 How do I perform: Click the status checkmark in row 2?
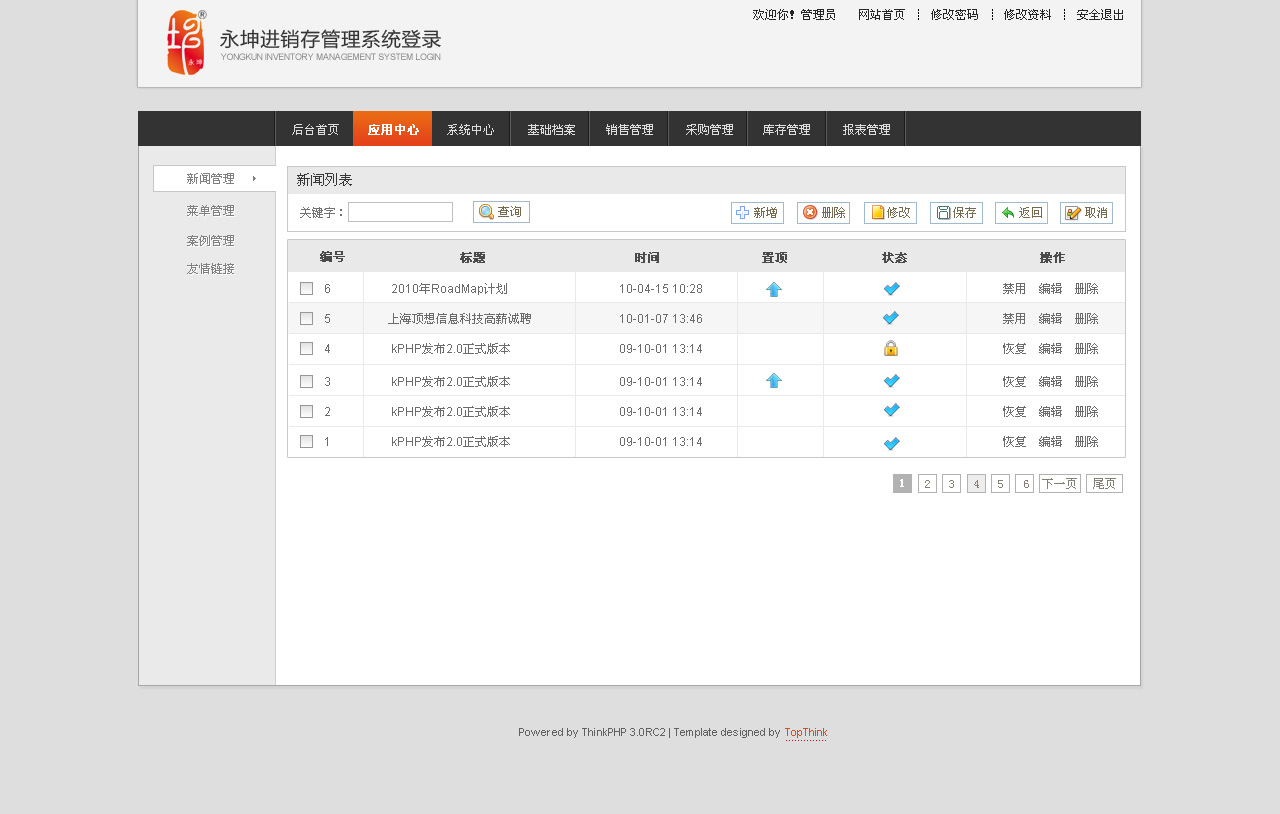[892, 410]
